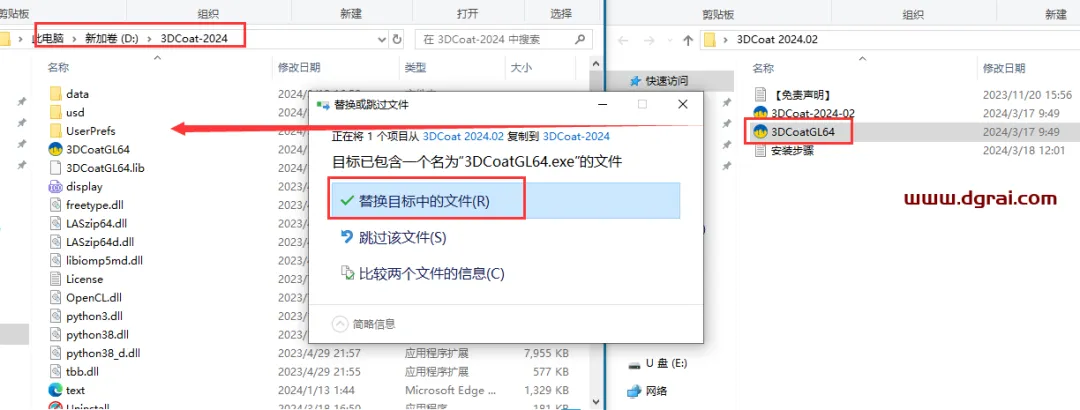Select 3DCoatGL64 icon in right window

point(760,132)
